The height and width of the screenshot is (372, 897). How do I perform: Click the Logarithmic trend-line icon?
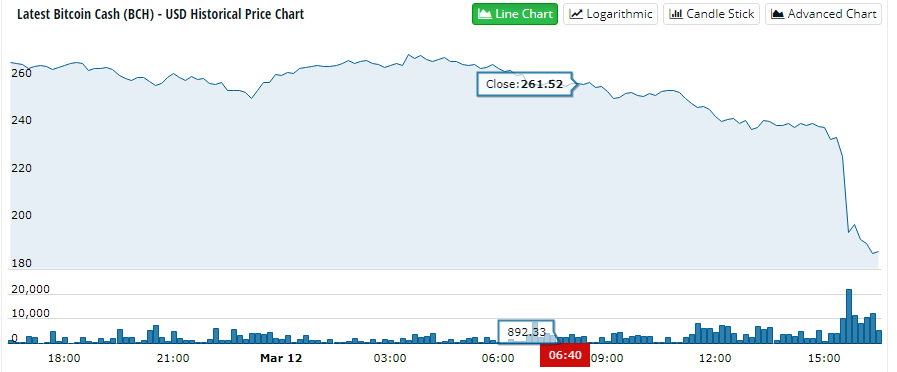click(x=576, y=14)
